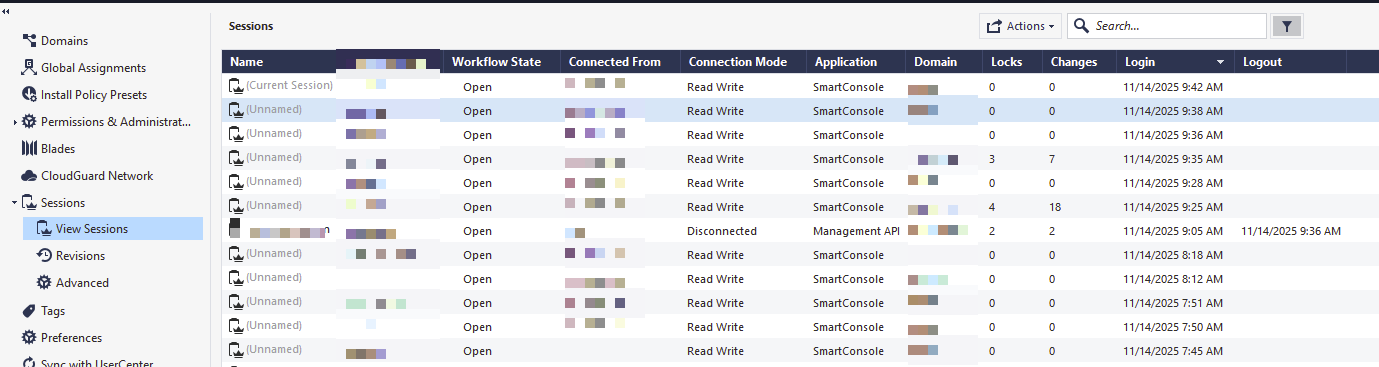Click the Permissions & Administrators gear icon
The height and width of the screenshot is (367, 1379).
pos(29,122)
